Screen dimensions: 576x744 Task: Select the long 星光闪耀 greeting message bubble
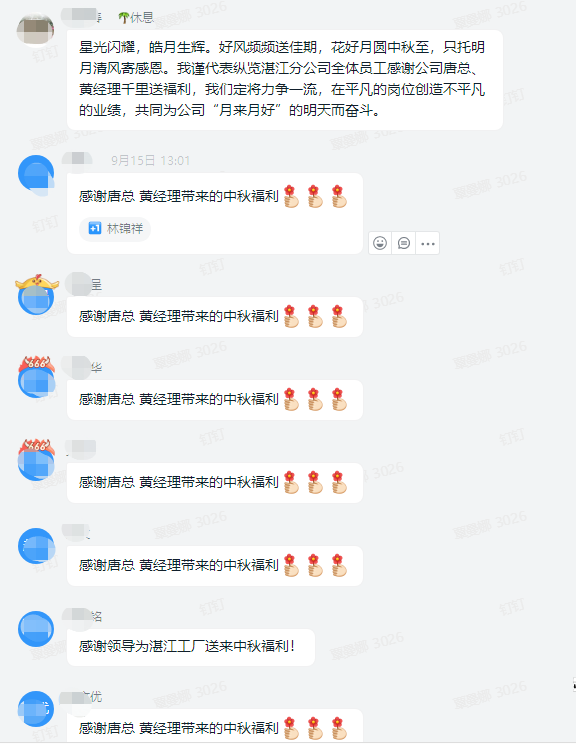click(285, 80)
